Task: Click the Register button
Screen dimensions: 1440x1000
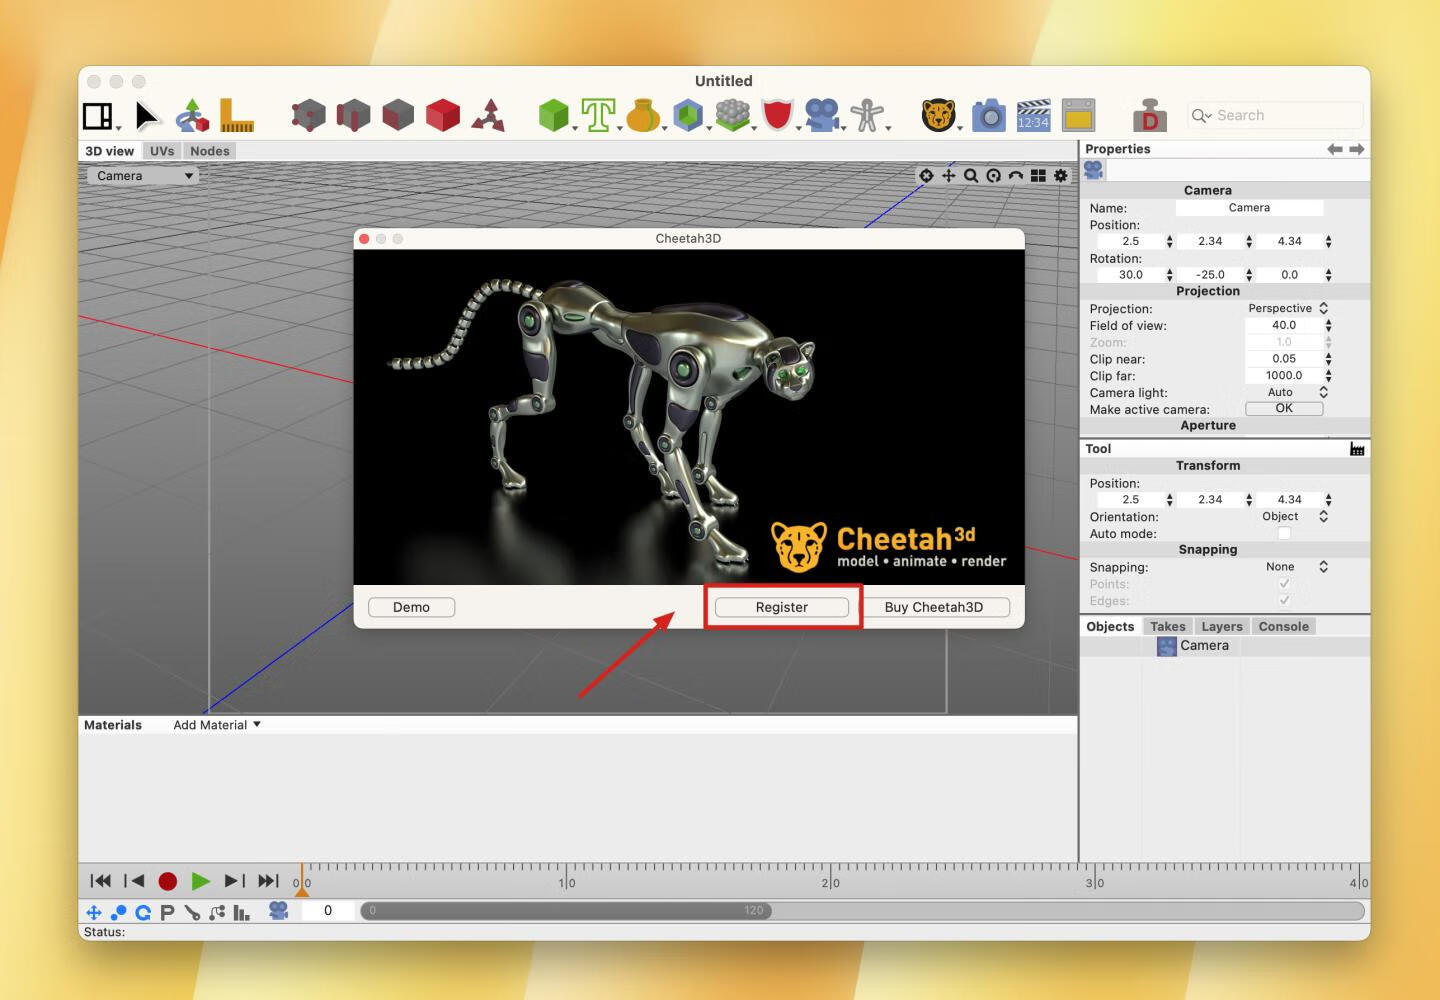Action: click(x=782, y=607)
